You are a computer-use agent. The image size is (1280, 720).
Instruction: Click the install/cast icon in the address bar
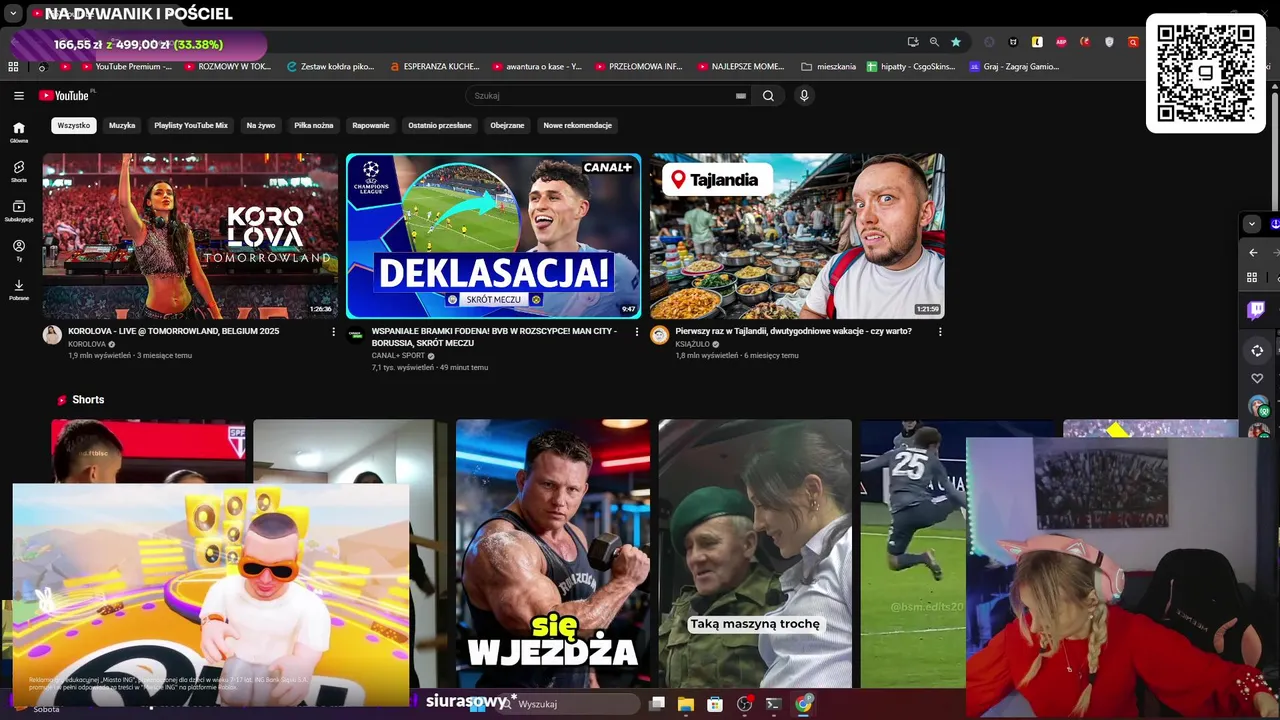click(x=913, y=42)
